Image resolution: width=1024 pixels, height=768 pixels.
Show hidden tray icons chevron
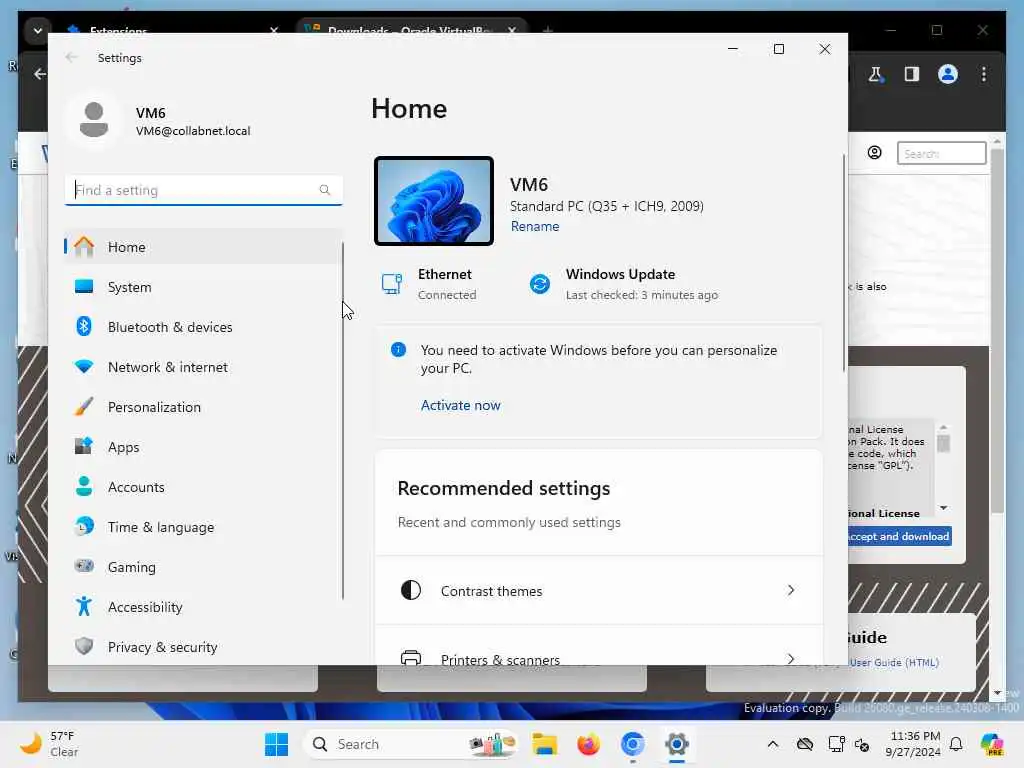(x=773, y=744)
